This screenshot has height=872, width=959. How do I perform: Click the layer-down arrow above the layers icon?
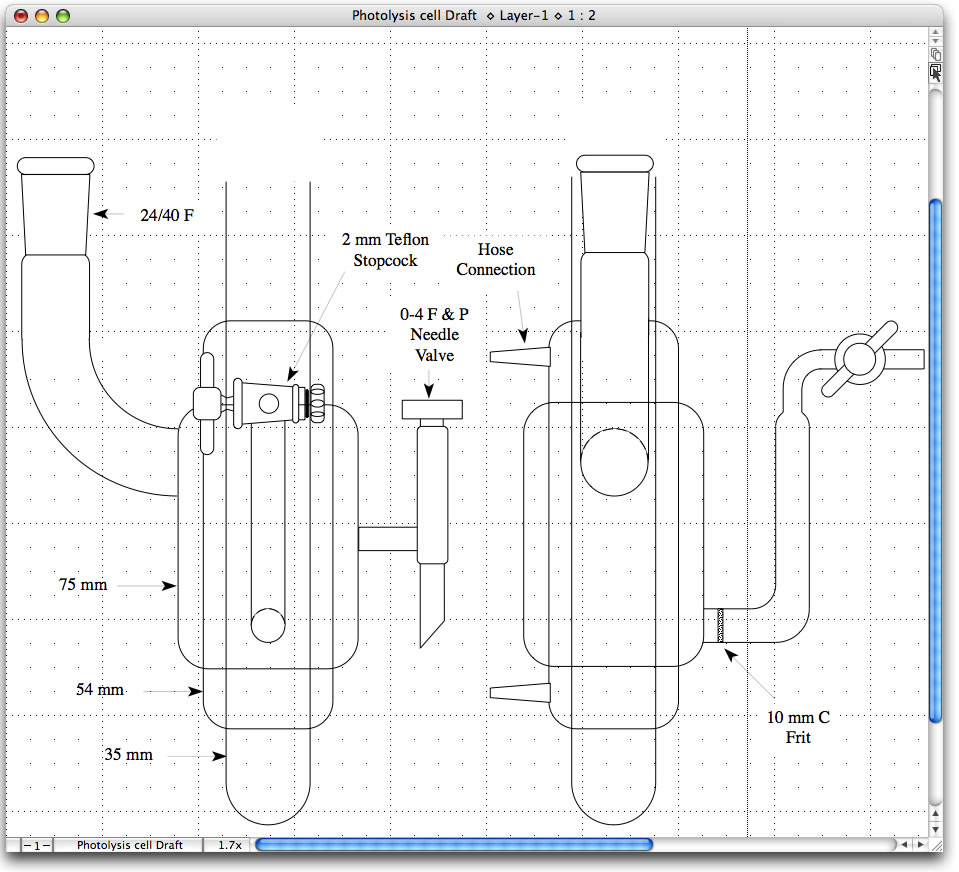935,41
